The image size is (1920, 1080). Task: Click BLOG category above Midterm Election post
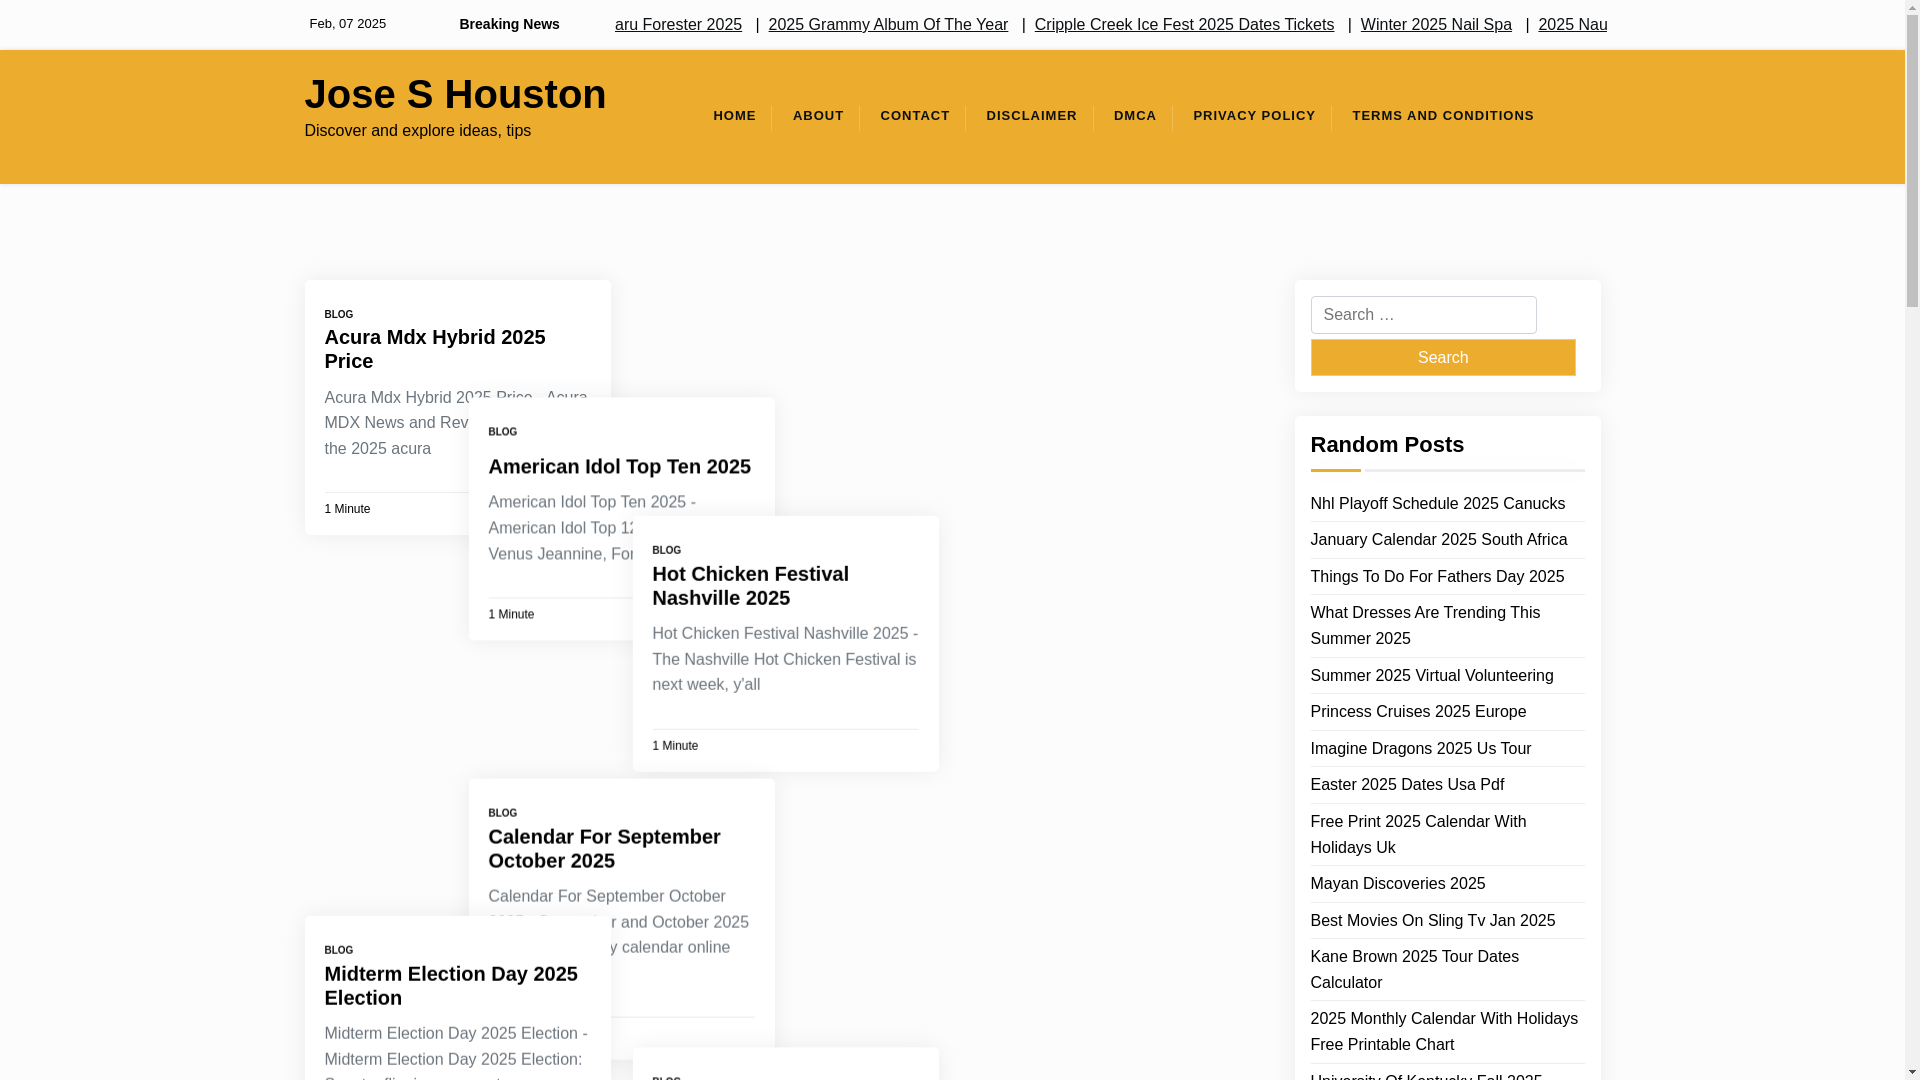point(338,950)
